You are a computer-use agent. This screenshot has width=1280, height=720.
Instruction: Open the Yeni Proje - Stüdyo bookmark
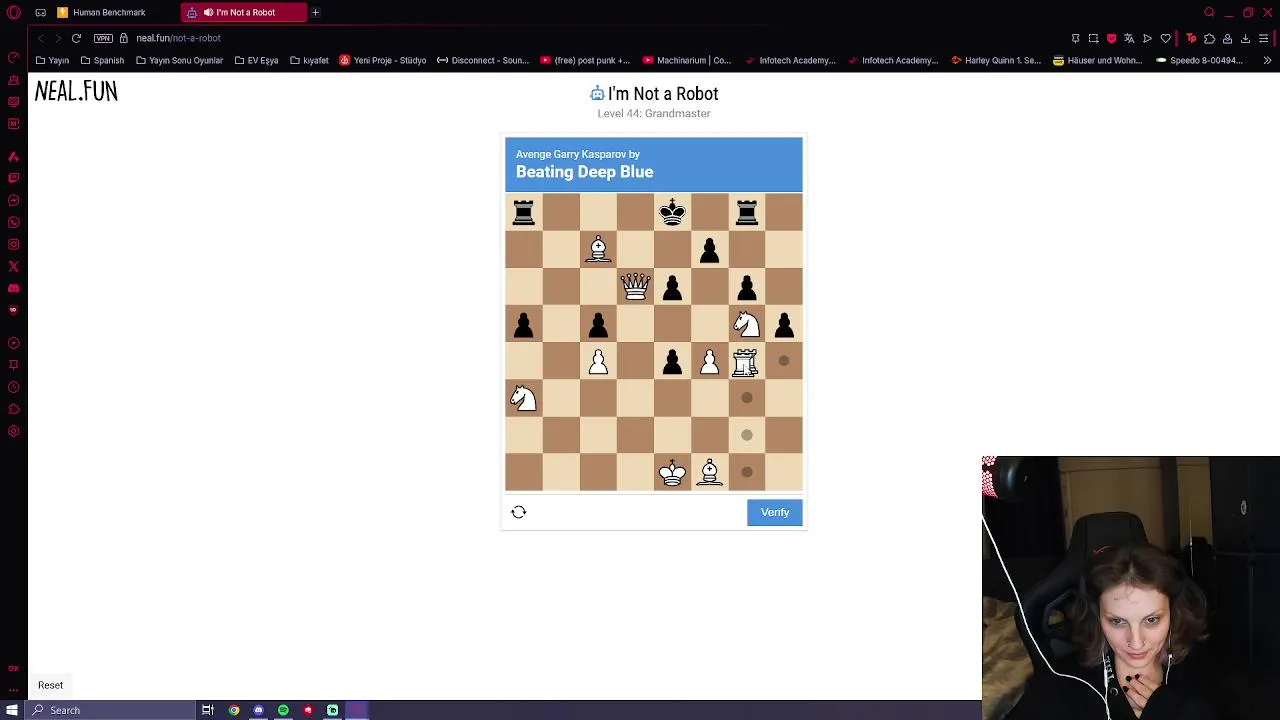point(383,60)
